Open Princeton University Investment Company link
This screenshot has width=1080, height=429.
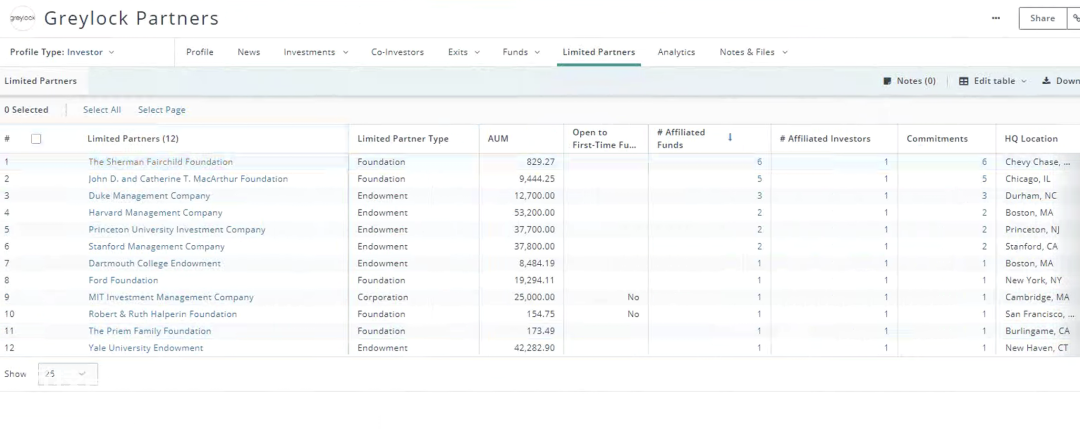(176, 229)
